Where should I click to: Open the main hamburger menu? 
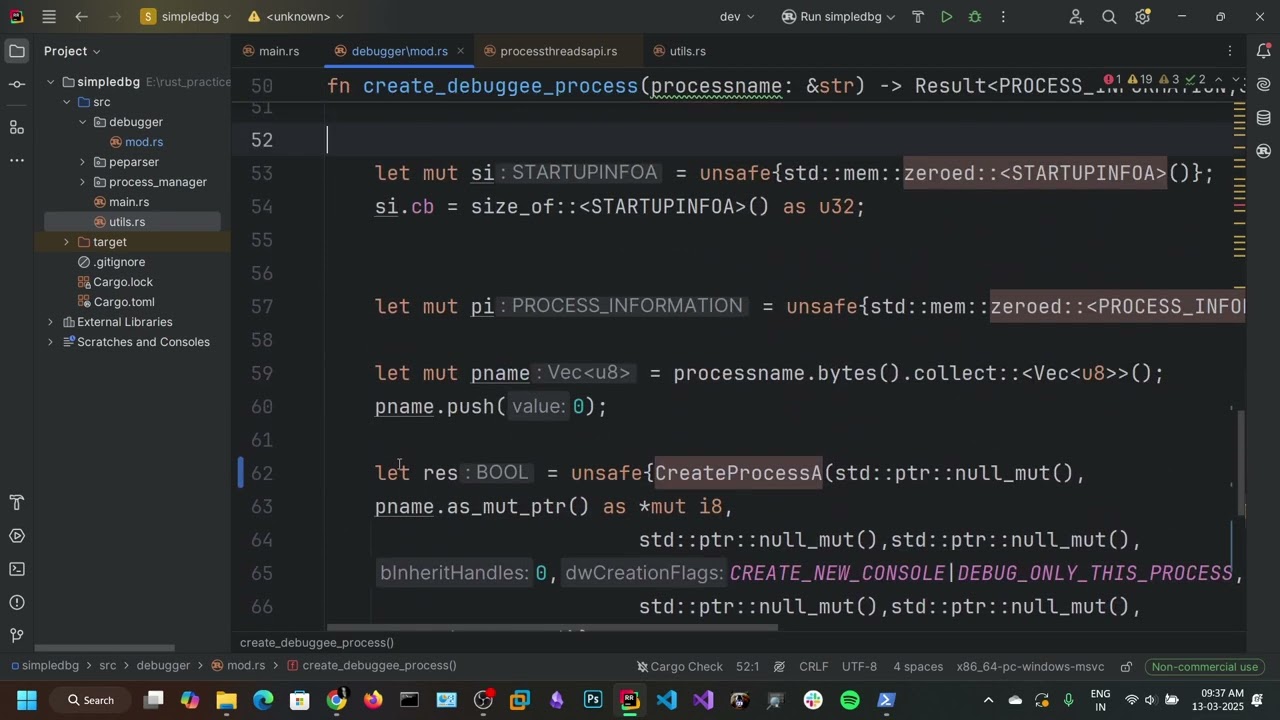[49, 17]
